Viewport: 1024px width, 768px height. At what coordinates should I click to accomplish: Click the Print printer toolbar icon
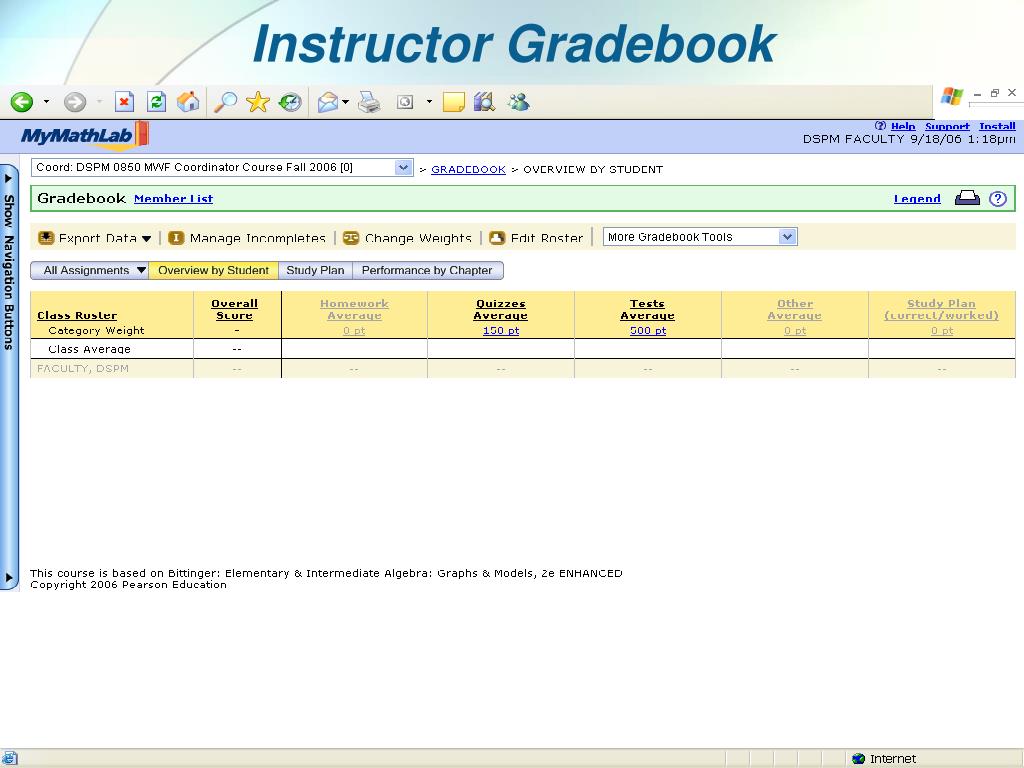[369, 103]
